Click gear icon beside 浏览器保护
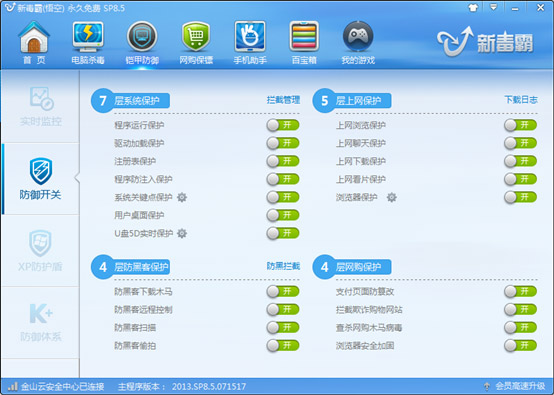The image size is (554, 395). click(391, 197)
